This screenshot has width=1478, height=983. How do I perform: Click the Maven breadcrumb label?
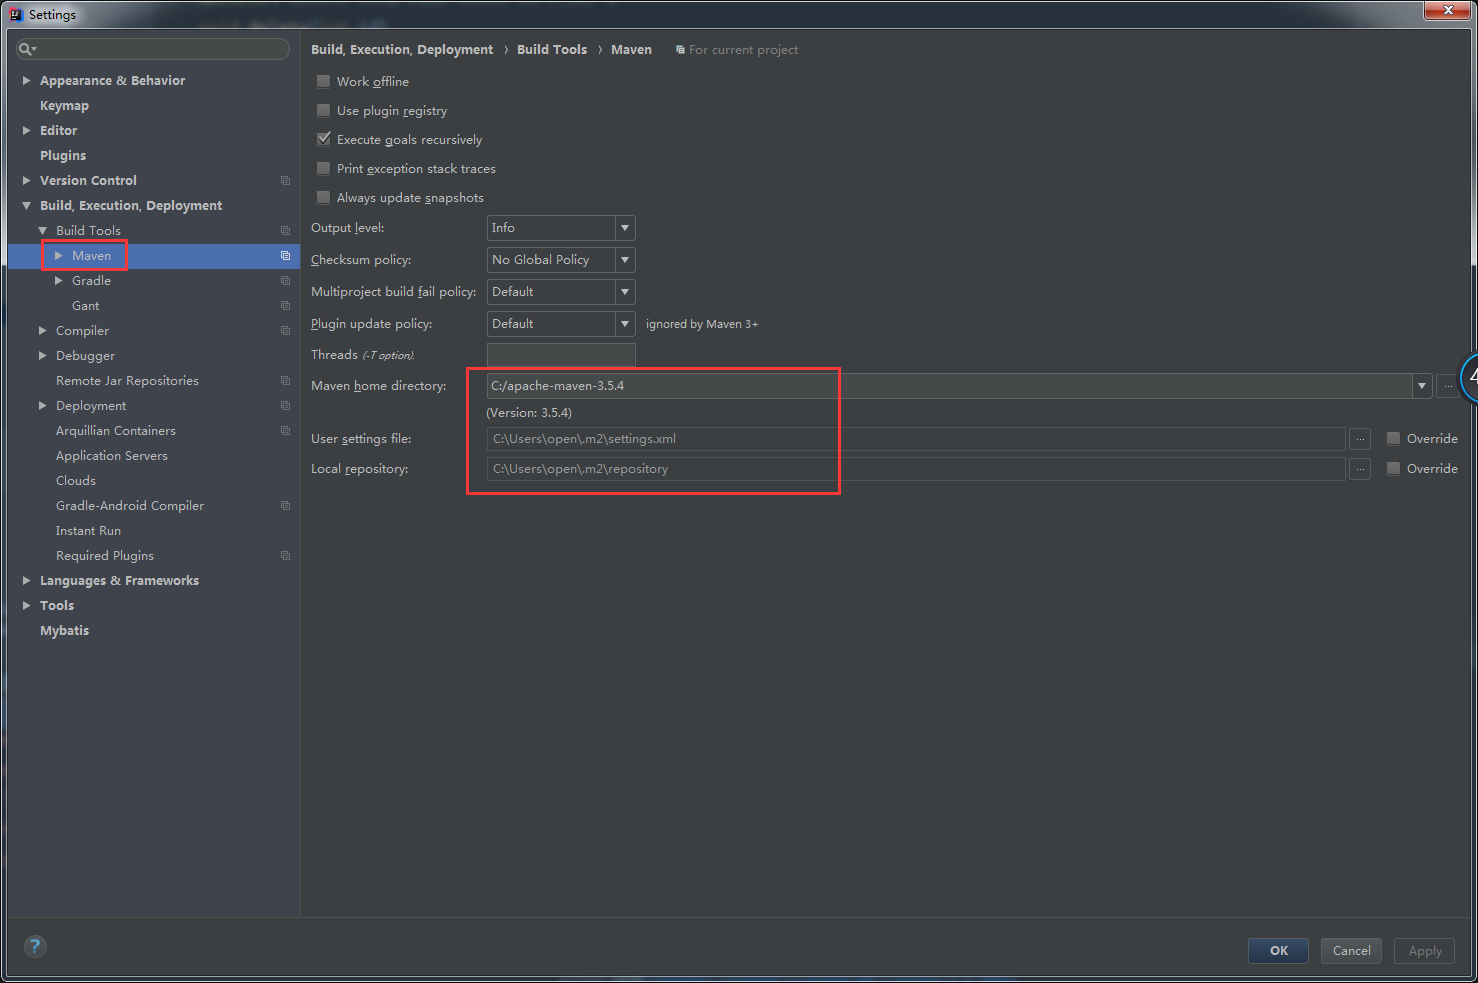[631, 50]
